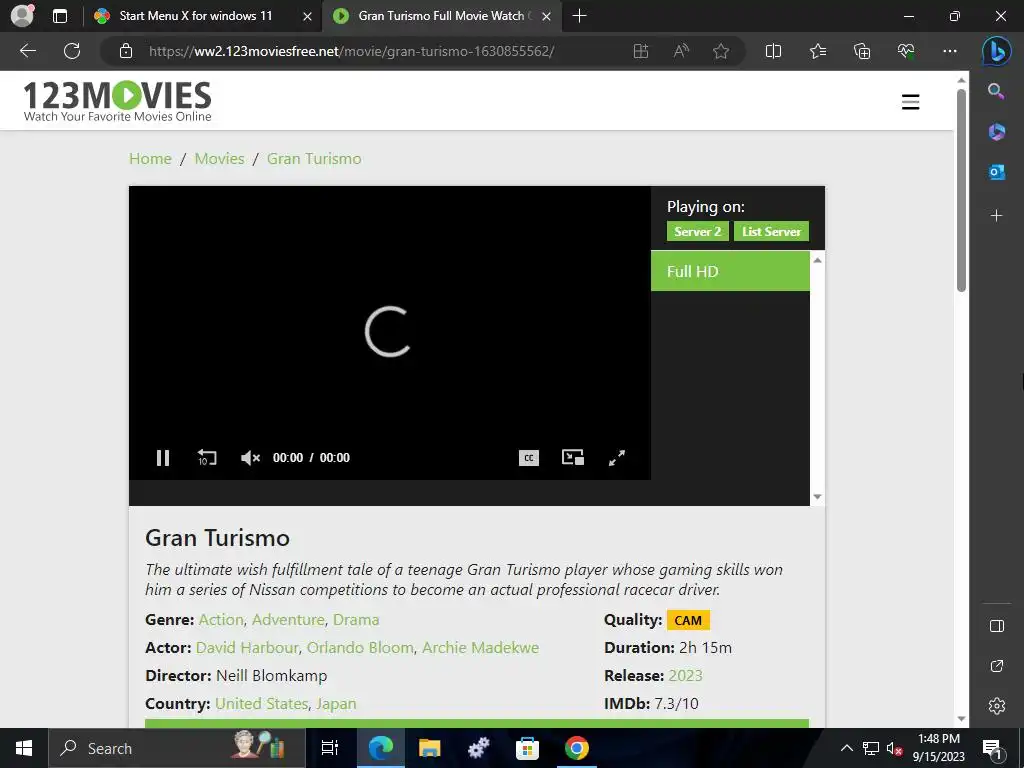The image size is (1024, 768).
Task: Open File Explorer from taskbar
Action: (x=429, y=748)
